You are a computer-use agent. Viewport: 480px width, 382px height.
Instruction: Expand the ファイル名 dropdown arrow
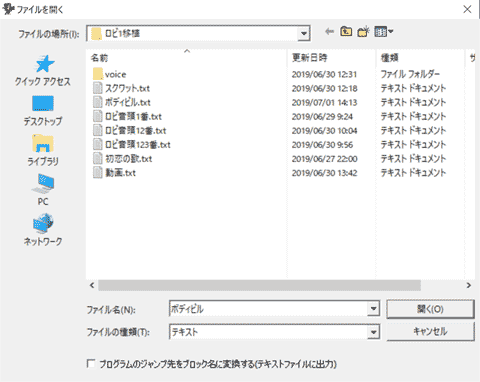point(373,309)
